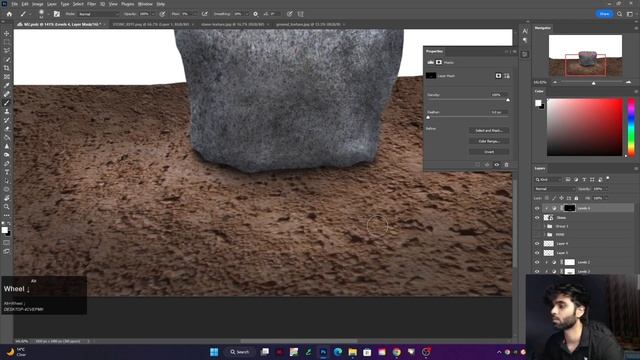The height and width of the screenshot is (360, 640).
Task: Lock all layer attributes padlock icon
Action: point(576,198)
